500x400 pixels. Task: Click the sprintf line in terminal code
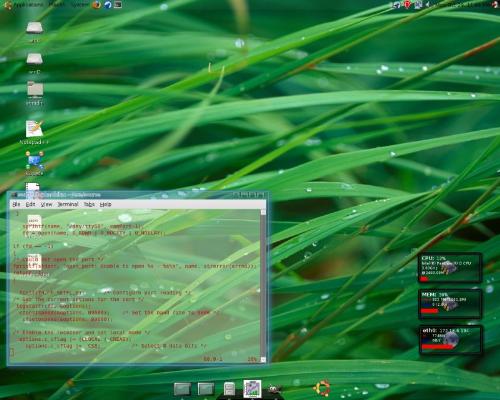[83, 226]
